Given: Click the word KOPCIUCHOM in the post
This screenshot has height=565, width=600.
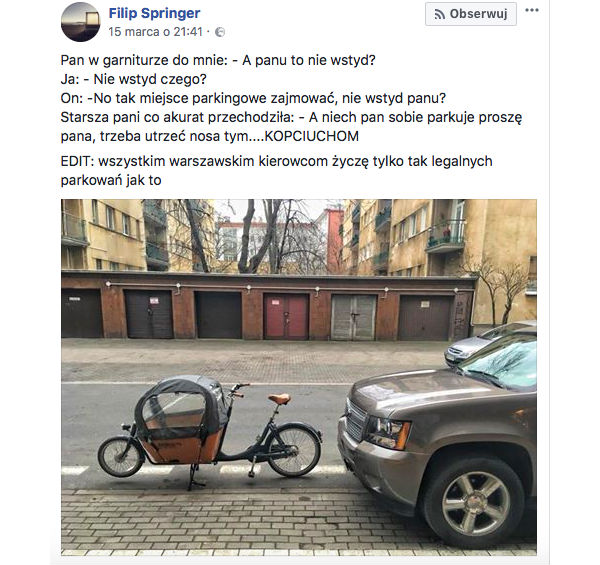Looking at the screenshot, I should [x=311, y=136].
